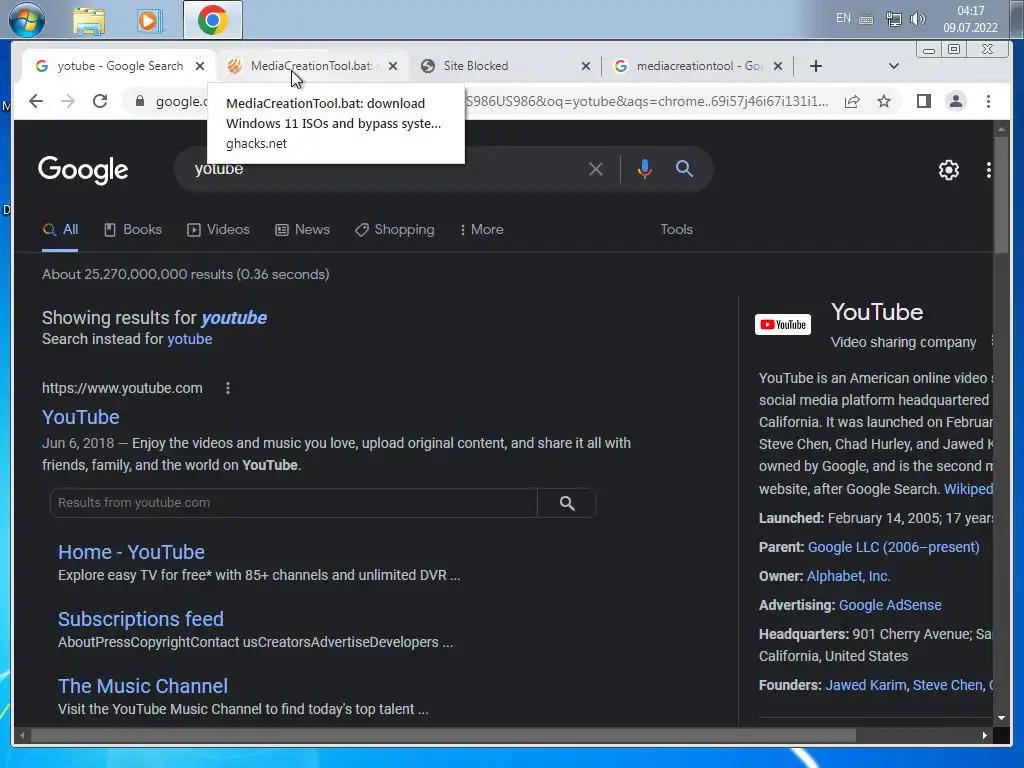Switch to Shopping results
The width and height of the screenshot is (1024, 768).
[394, 230]
